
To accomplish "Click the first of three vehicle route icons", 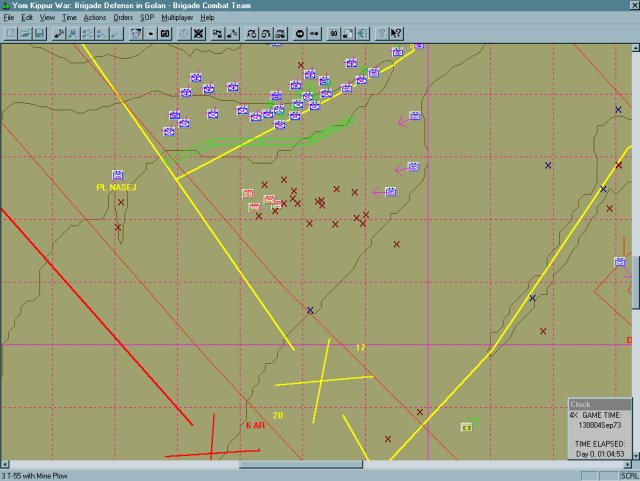I will tap(251, 33).
